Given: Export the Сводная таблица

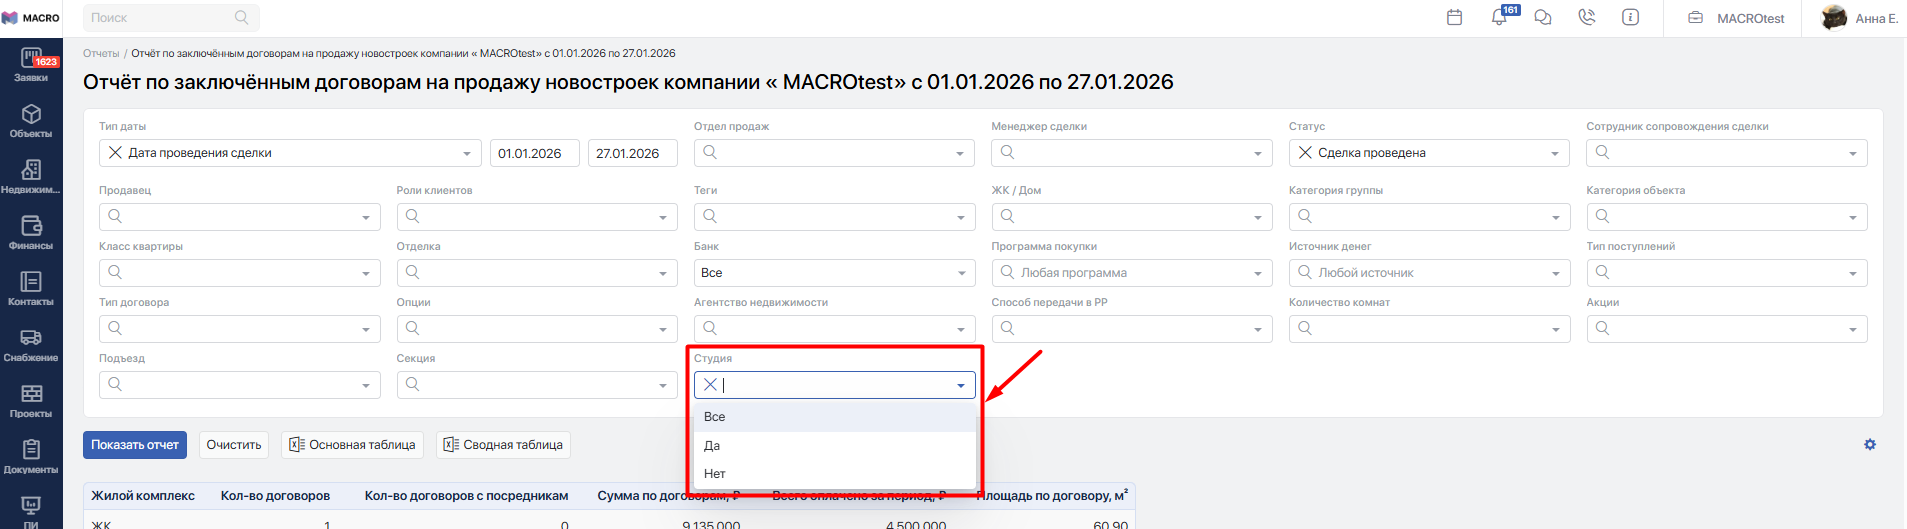Looking at the screenshot, I should tap(503, 445).
